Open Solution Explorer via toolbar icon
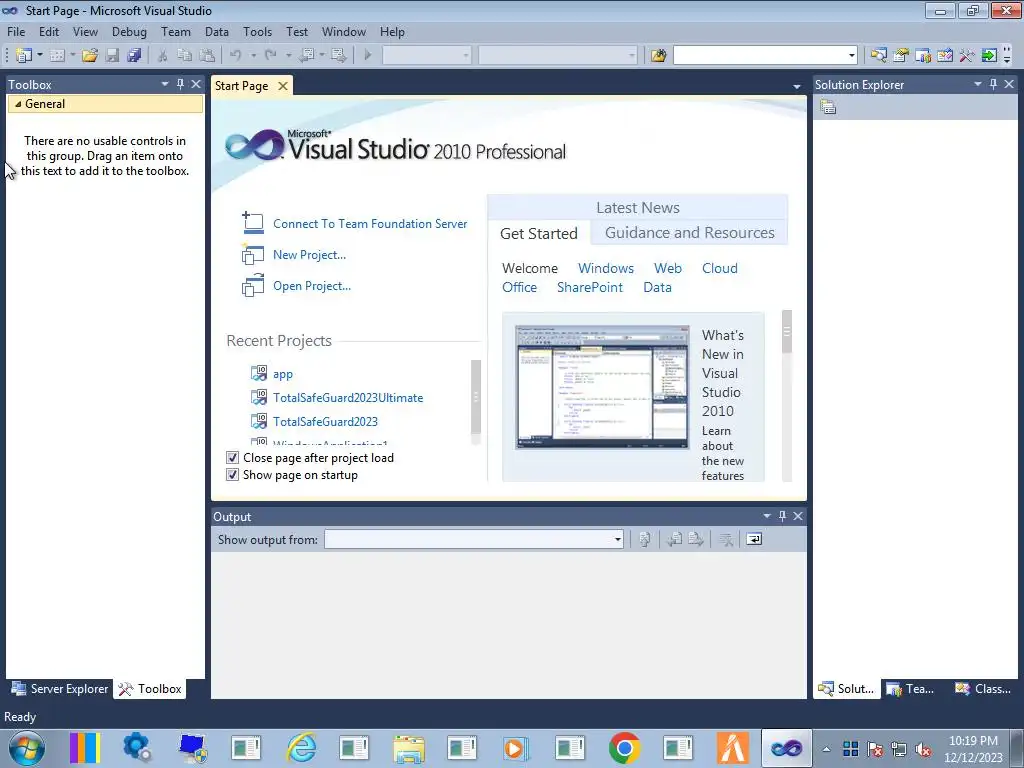Image resolution: width=1024 pixels, height=768 pixels. [x=879, y=56]
